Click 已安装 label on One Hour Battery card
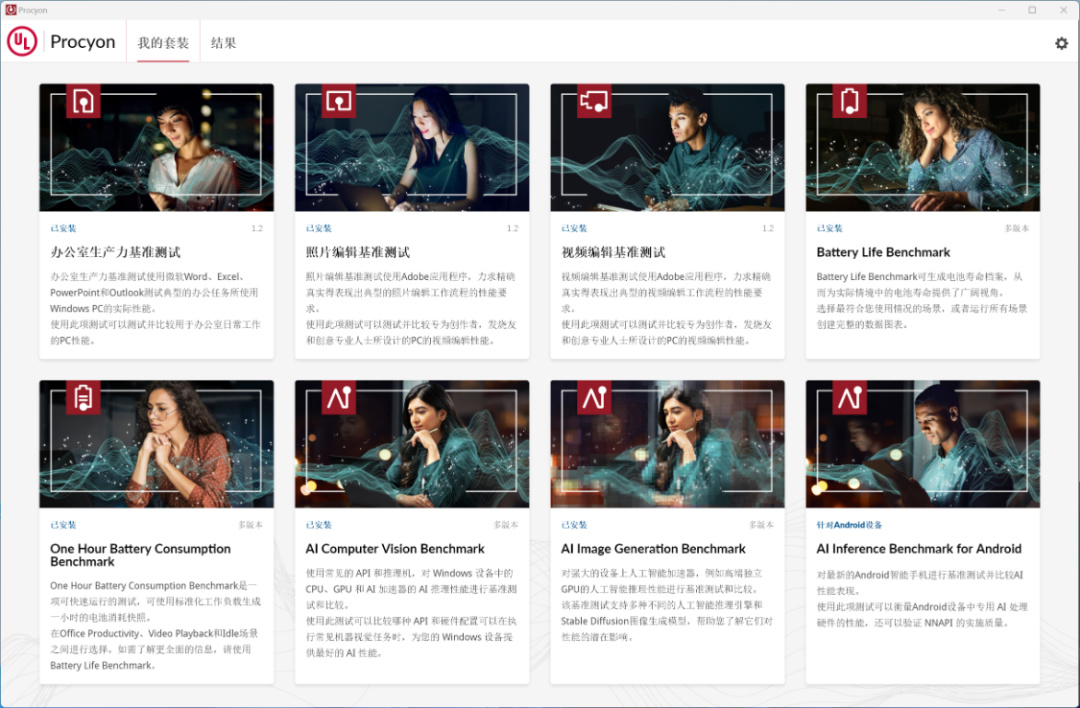 click(x=63, y=525)
